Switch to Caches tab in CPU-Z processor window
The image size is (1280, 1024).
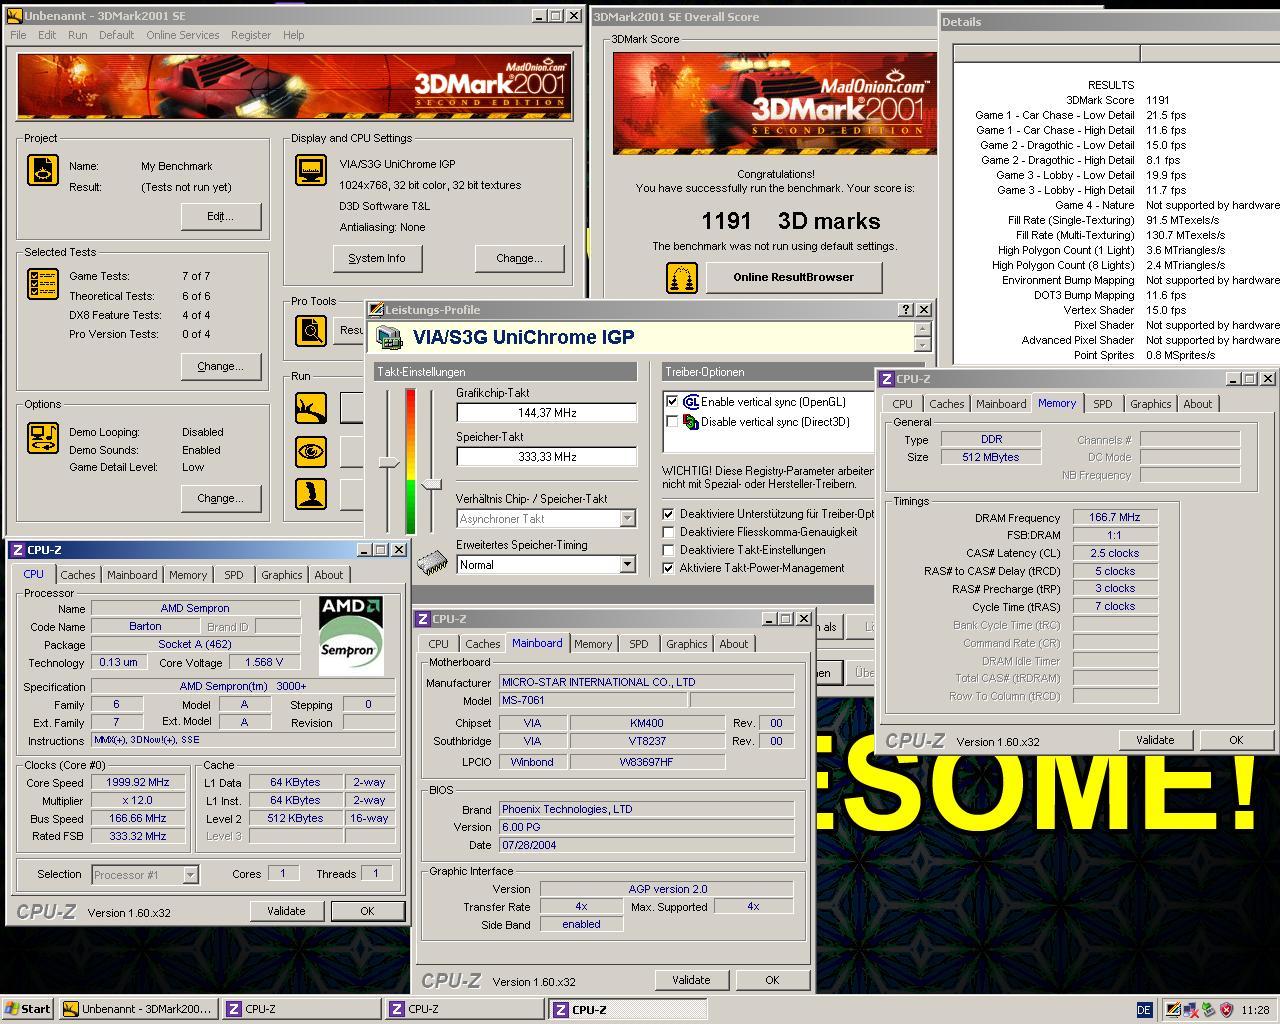tap(77, 575)
